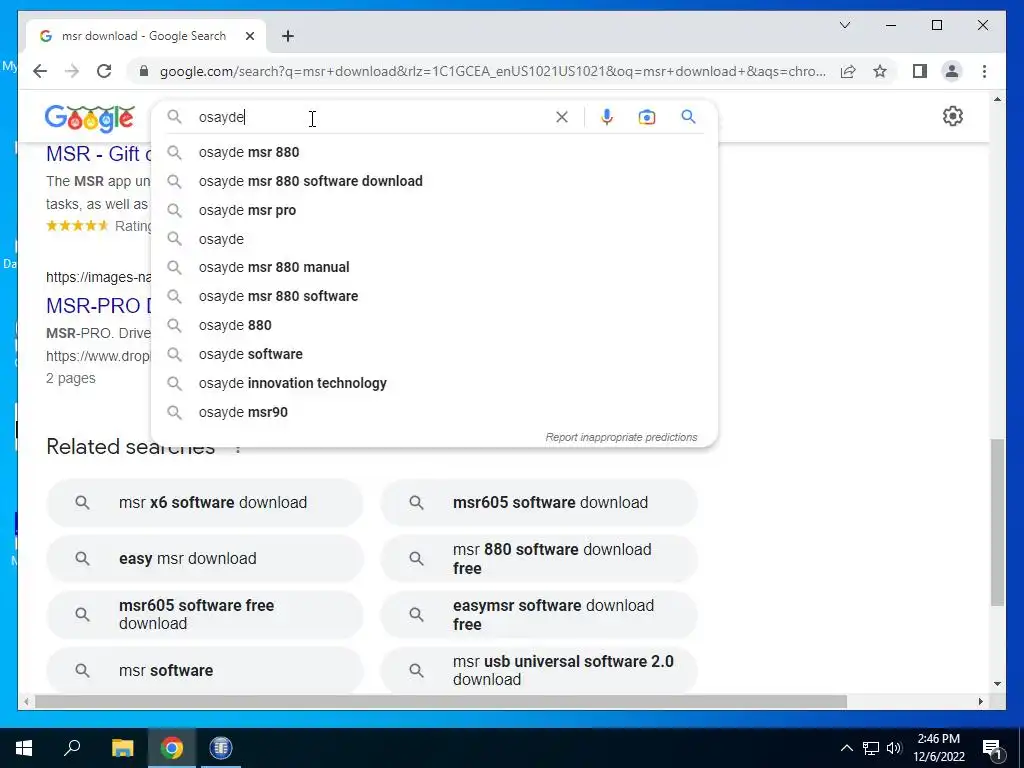Click the blue app icon next to Chrome
1024x768 pixels.
click(x=221, y=748)
